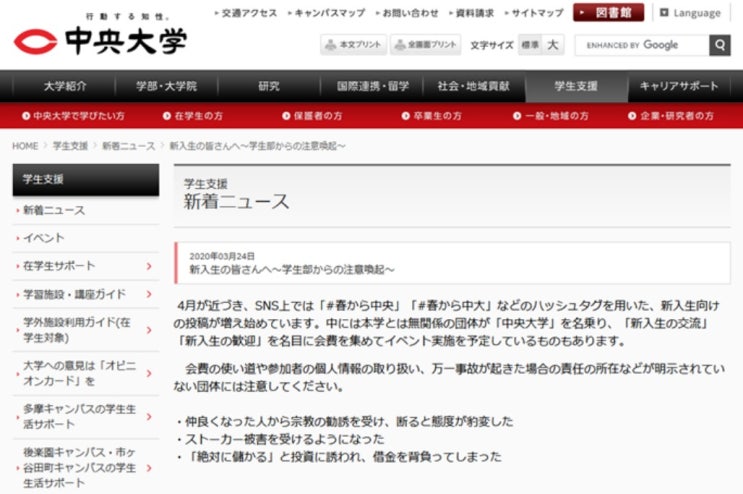Expand the オピニオンカード item chevron
The width and height of the screenshot is (743, 494).
coord(149,374)
